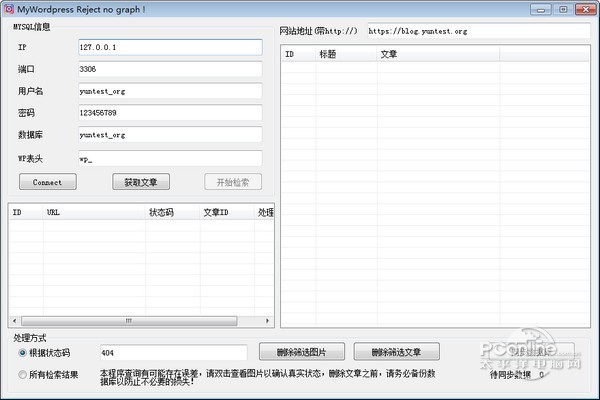Screen dimensions: 600x400
Task: Click the 文章 column header
Action: click(x=439, y=54)
